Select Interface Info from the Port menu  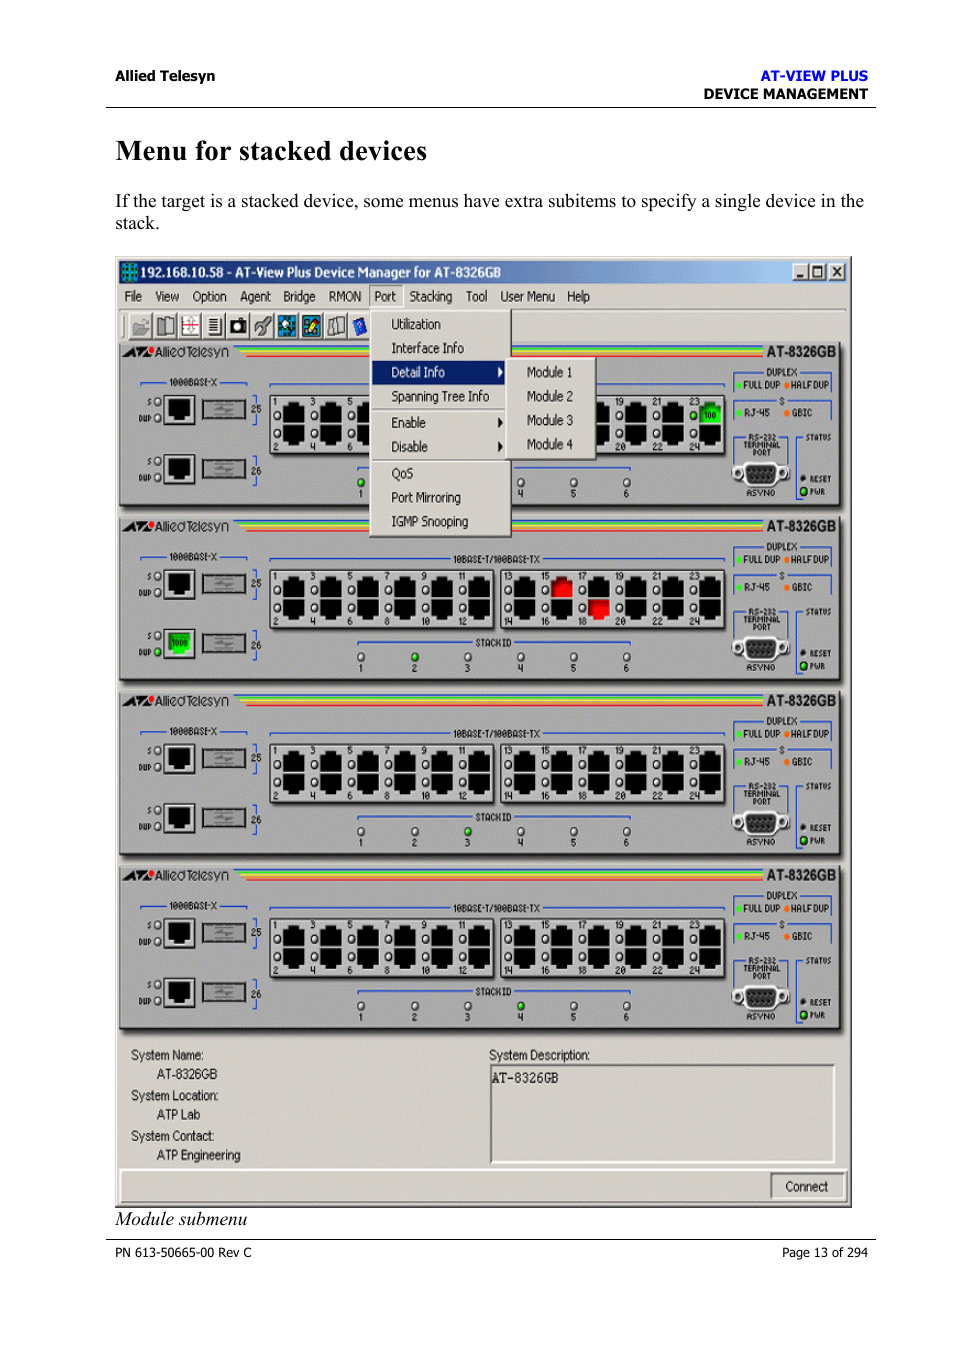[440, 348]
